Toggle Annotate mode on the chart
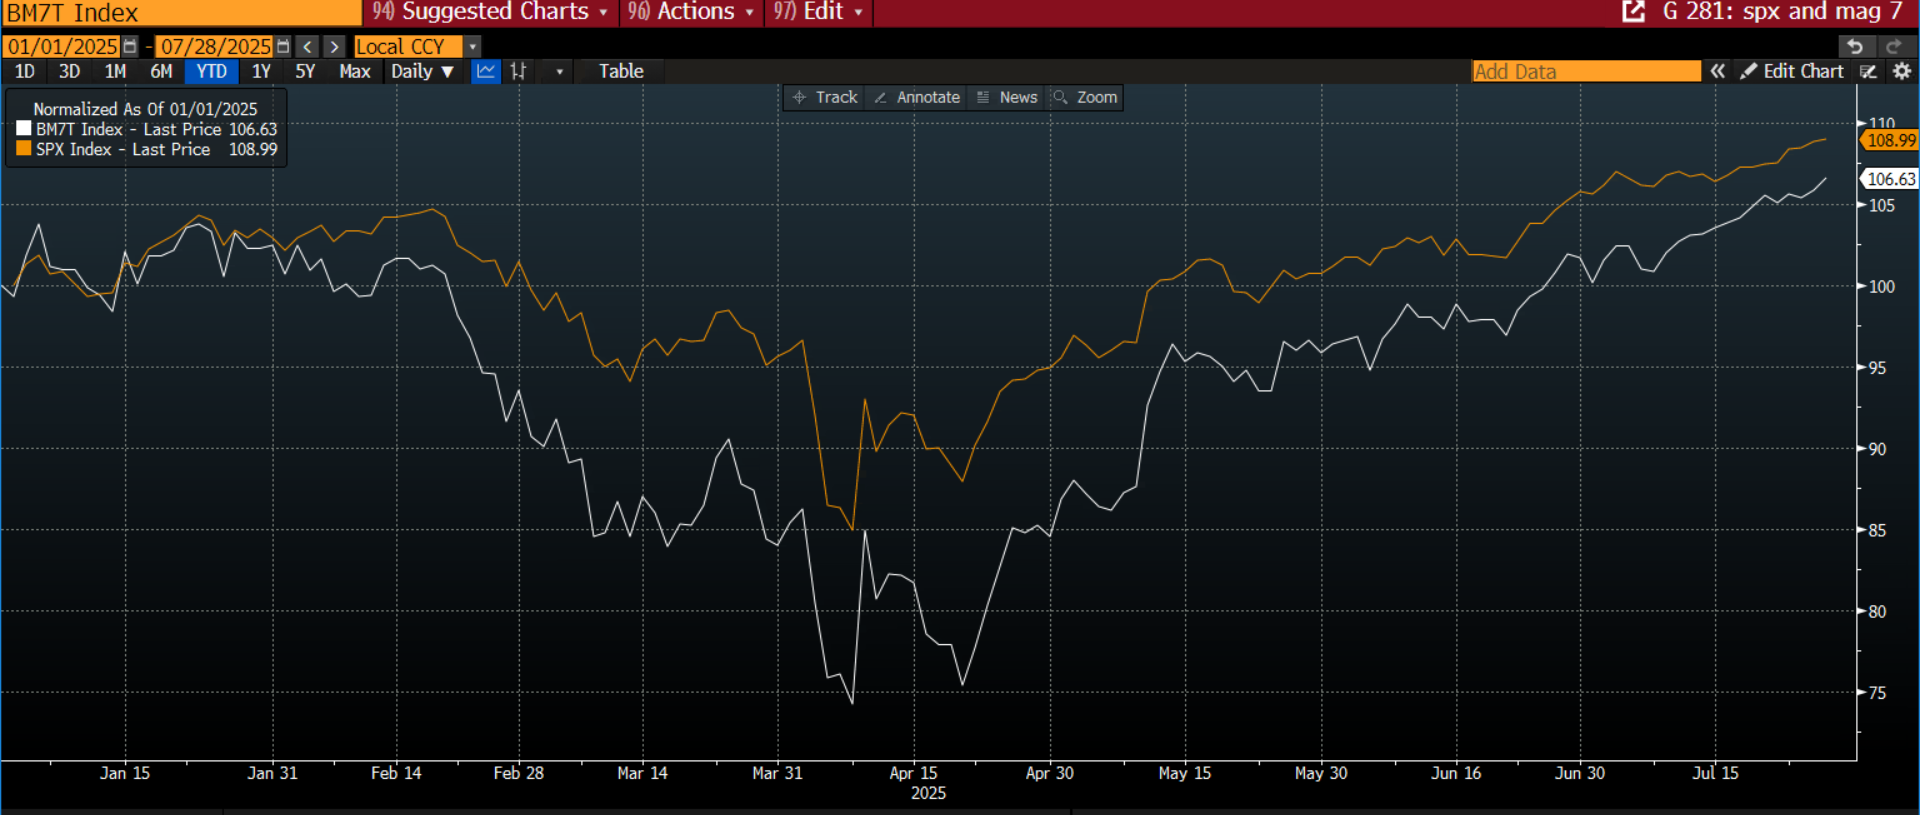Image resolution: width=1920 pixels, height=815 pixels. click(917, 97)
